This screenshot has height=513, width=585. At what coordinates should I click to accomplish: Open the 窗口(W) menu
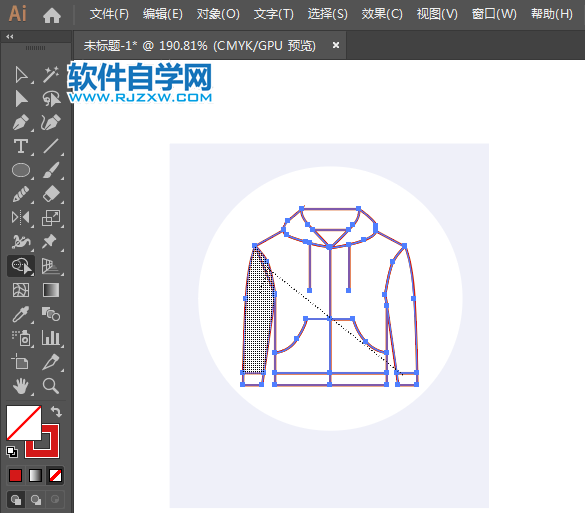coord(494,14)
